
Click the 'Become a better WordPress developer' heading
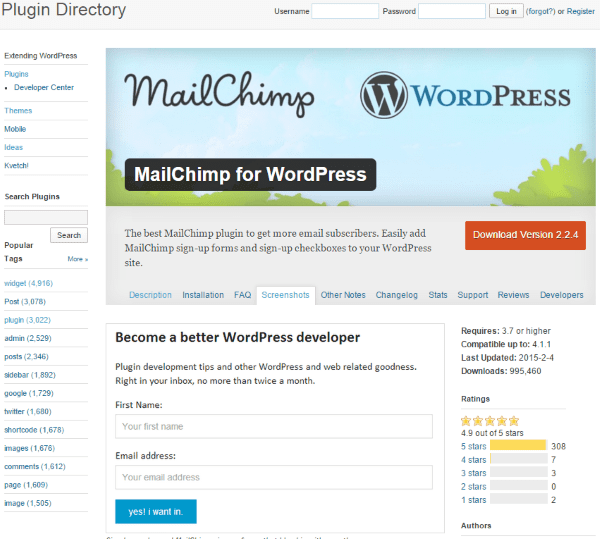(237, 337)
